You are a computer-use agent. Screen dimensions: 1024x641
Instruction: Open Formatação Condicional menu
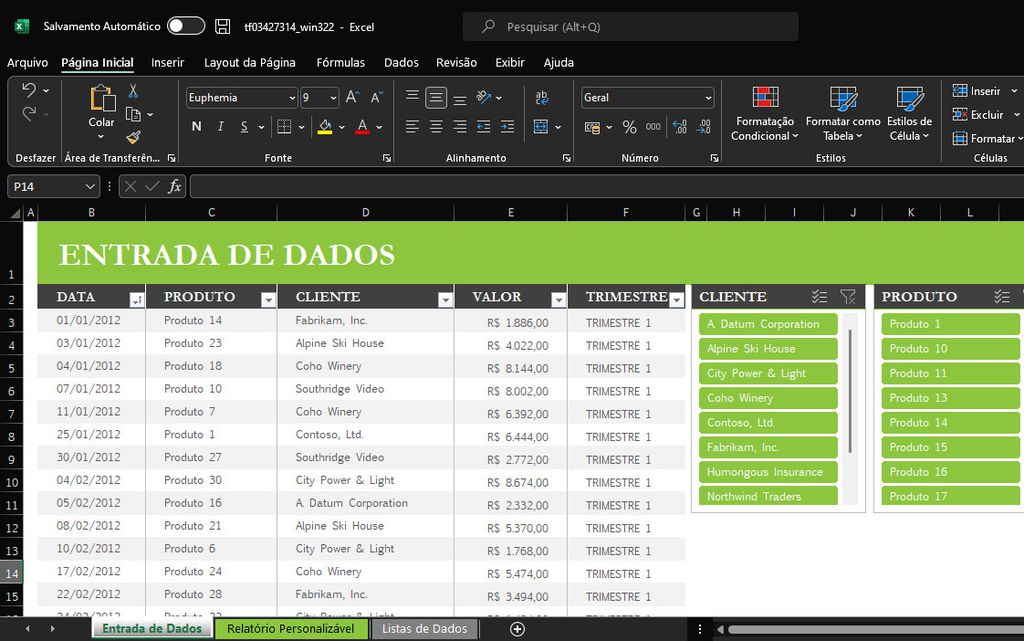coord(765,114)
